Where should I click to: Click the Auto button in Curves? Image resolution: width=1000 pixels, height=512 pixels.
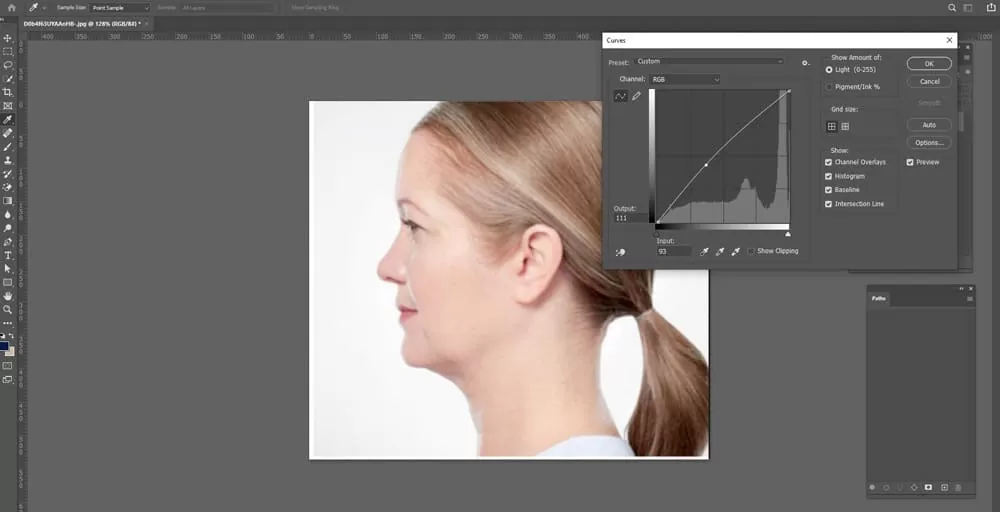point(929,125)
